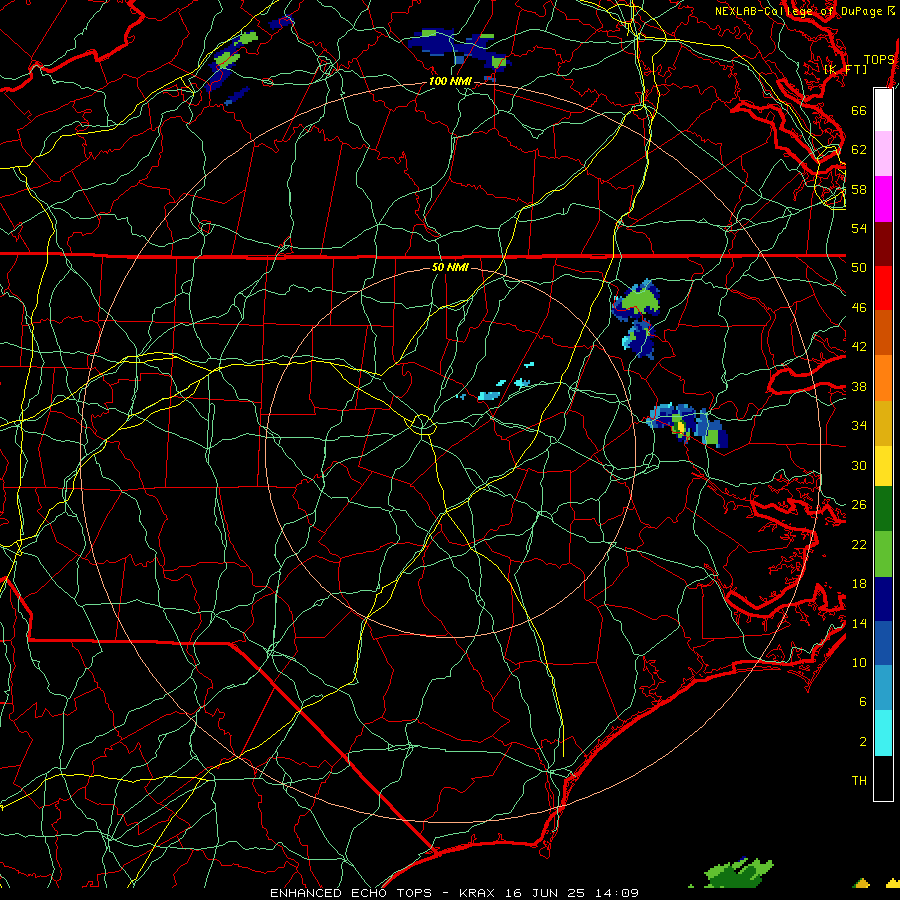Viewport: 900px width, 900px height.
Task: Click the legend value 14
Action: [x=859, y=623]
